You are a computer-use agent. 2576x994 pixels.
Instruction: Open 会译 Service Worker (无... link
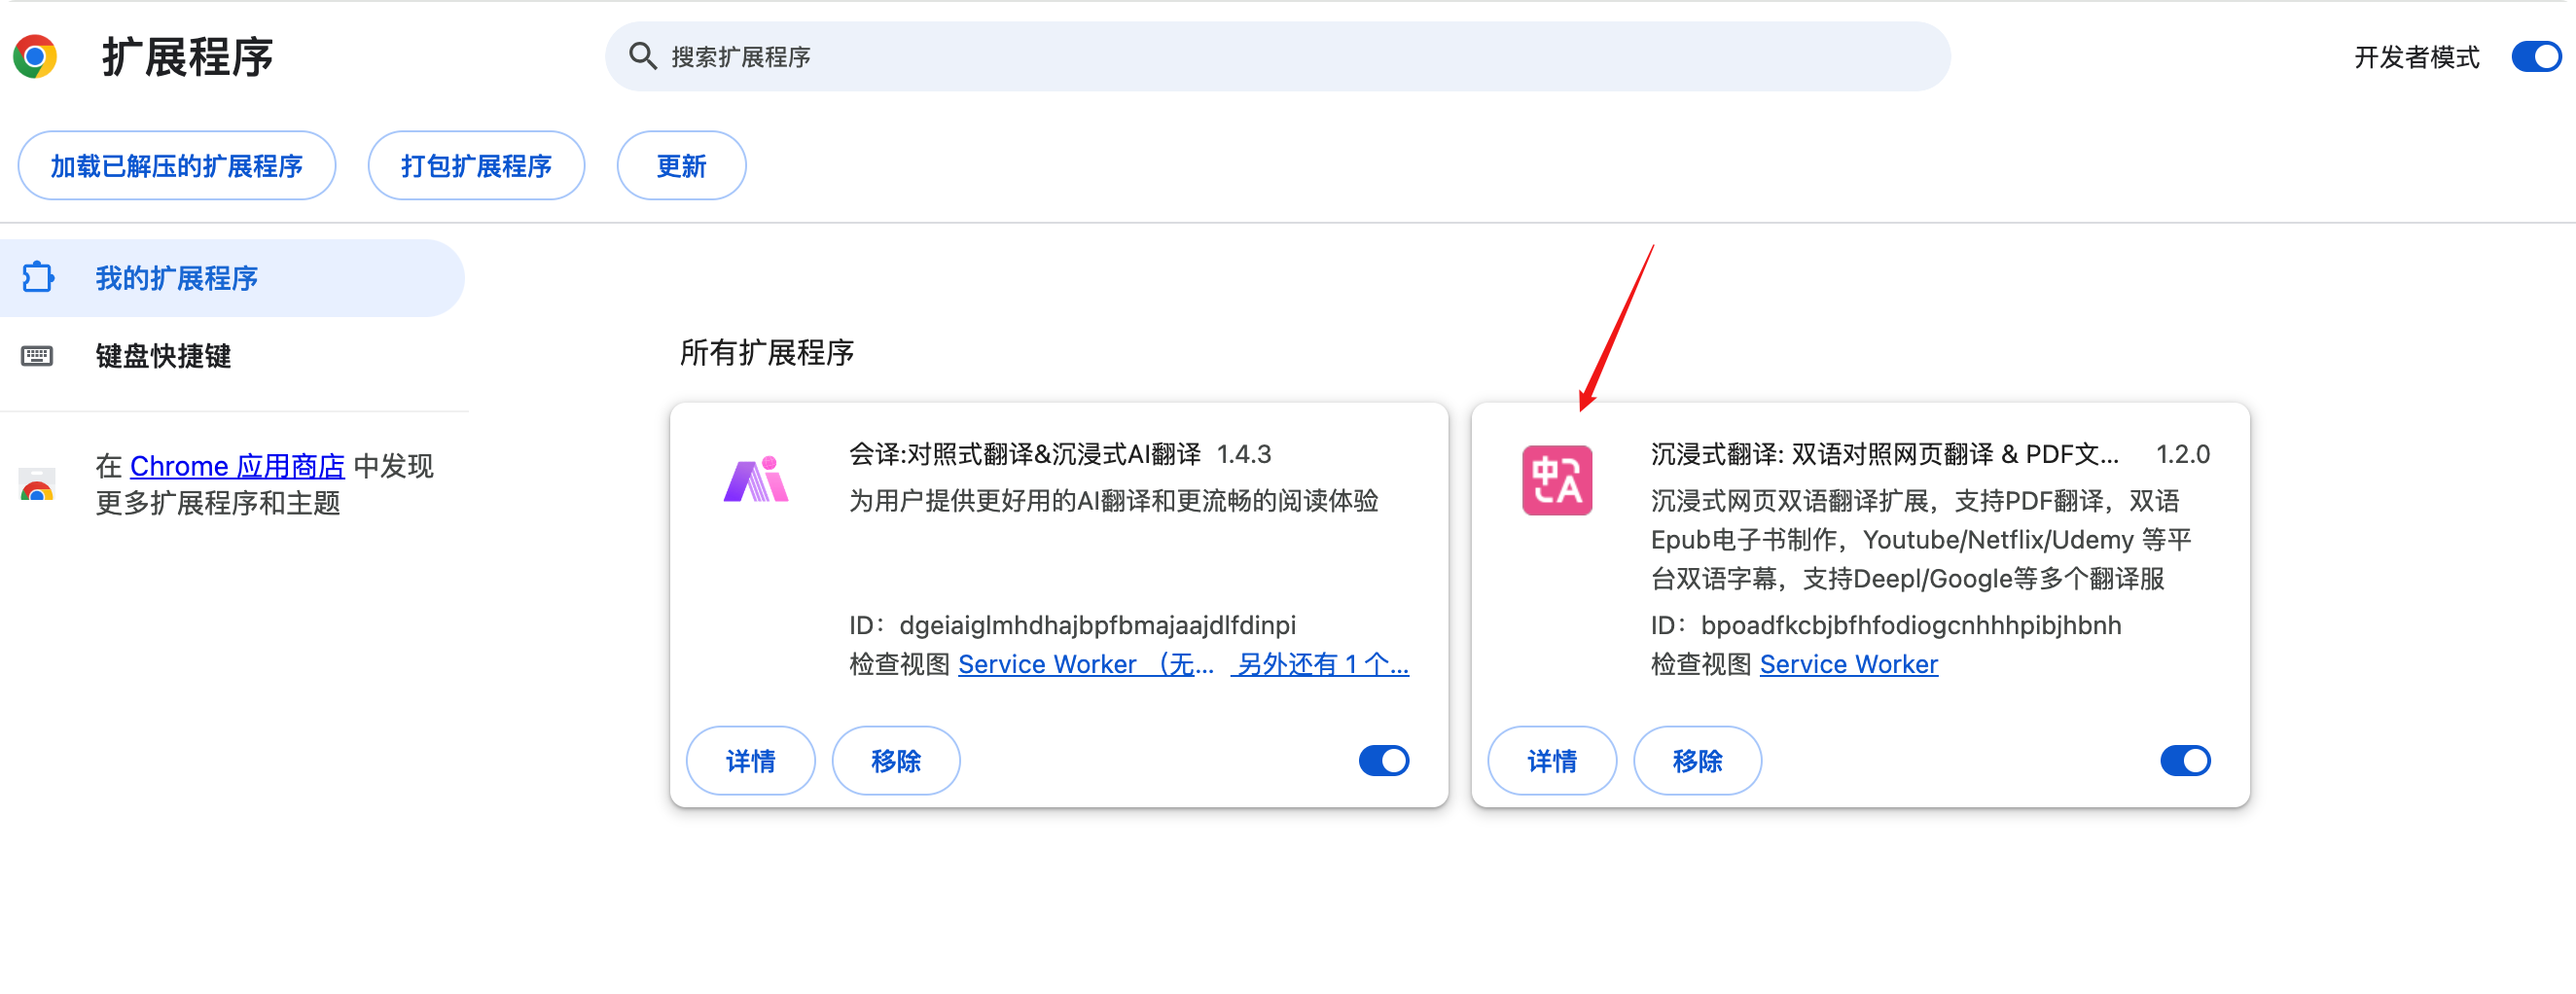pyautogui.click(x=1086, y=664)
